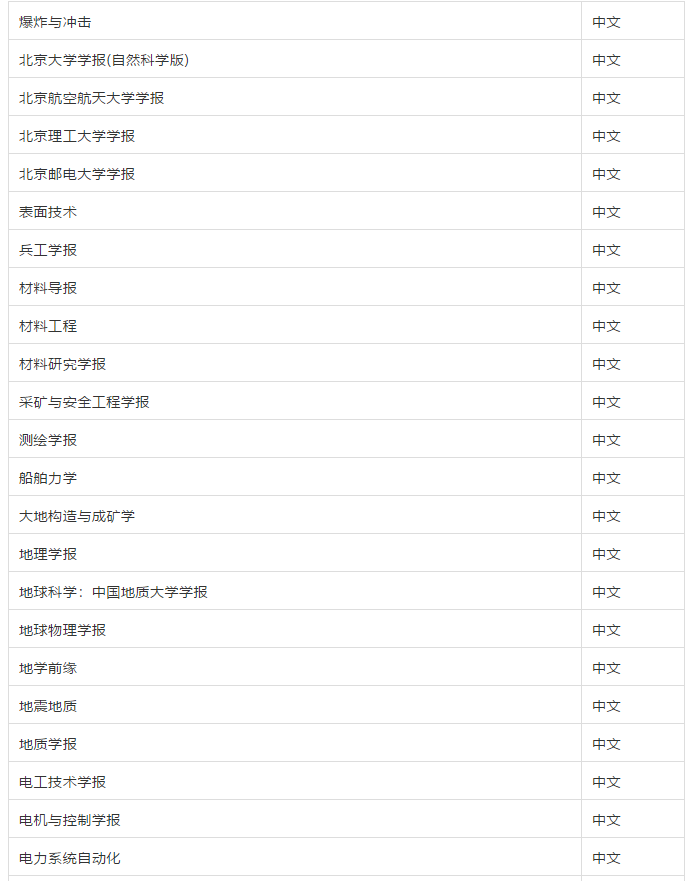
Task: Click 地球科学：中国地质大学学报 entry
Action: 114,592
